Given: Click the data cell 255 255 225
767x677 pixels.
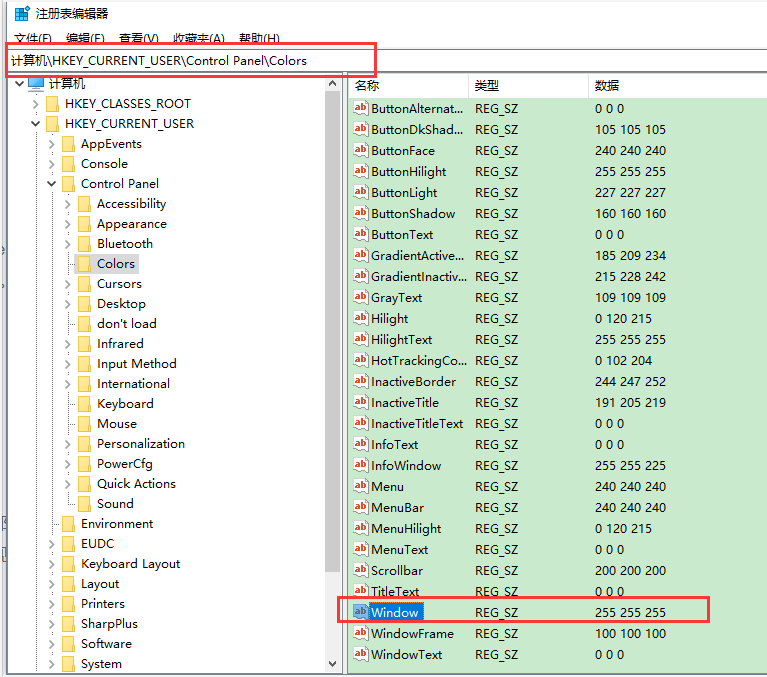Looking at the screenshot, I should click(x=630, y=465).
